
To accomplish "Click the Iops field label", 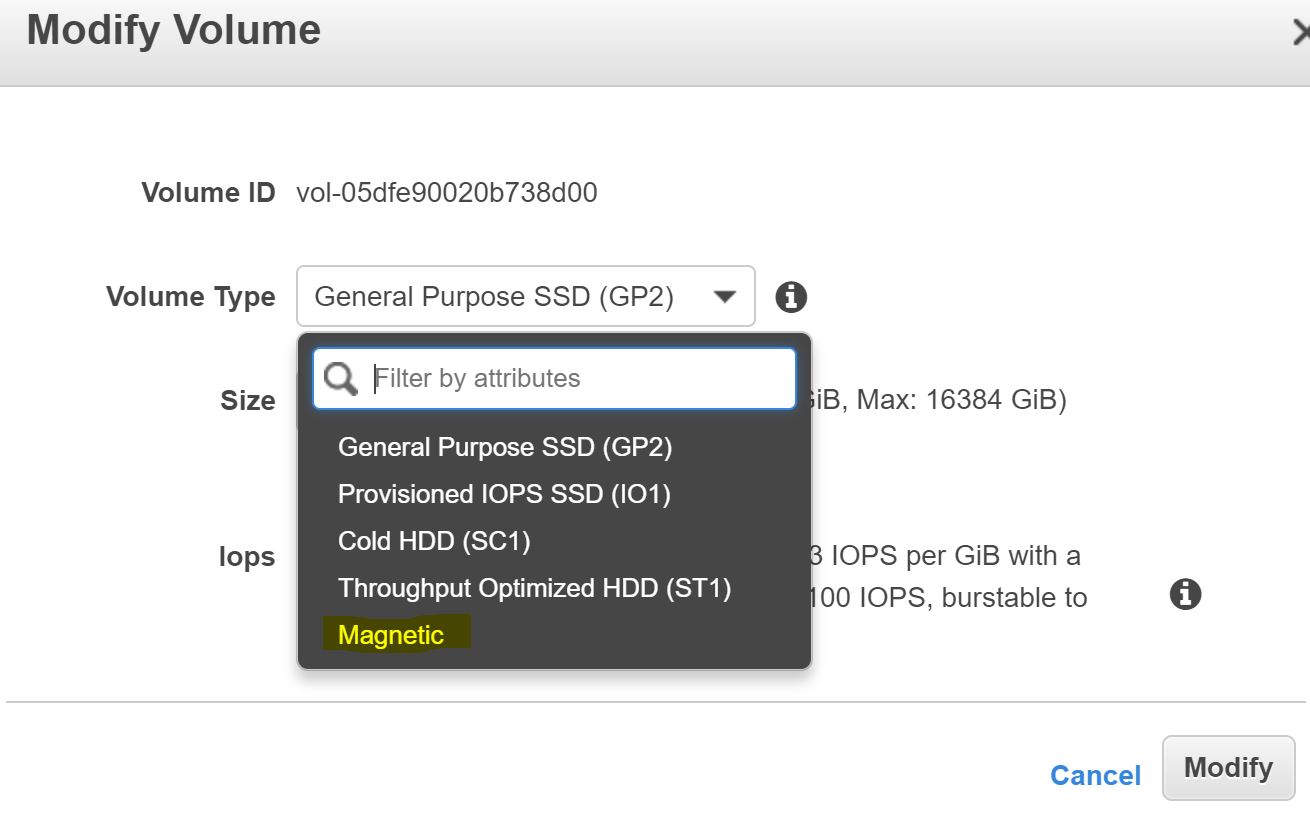I will tap(246, 557).
